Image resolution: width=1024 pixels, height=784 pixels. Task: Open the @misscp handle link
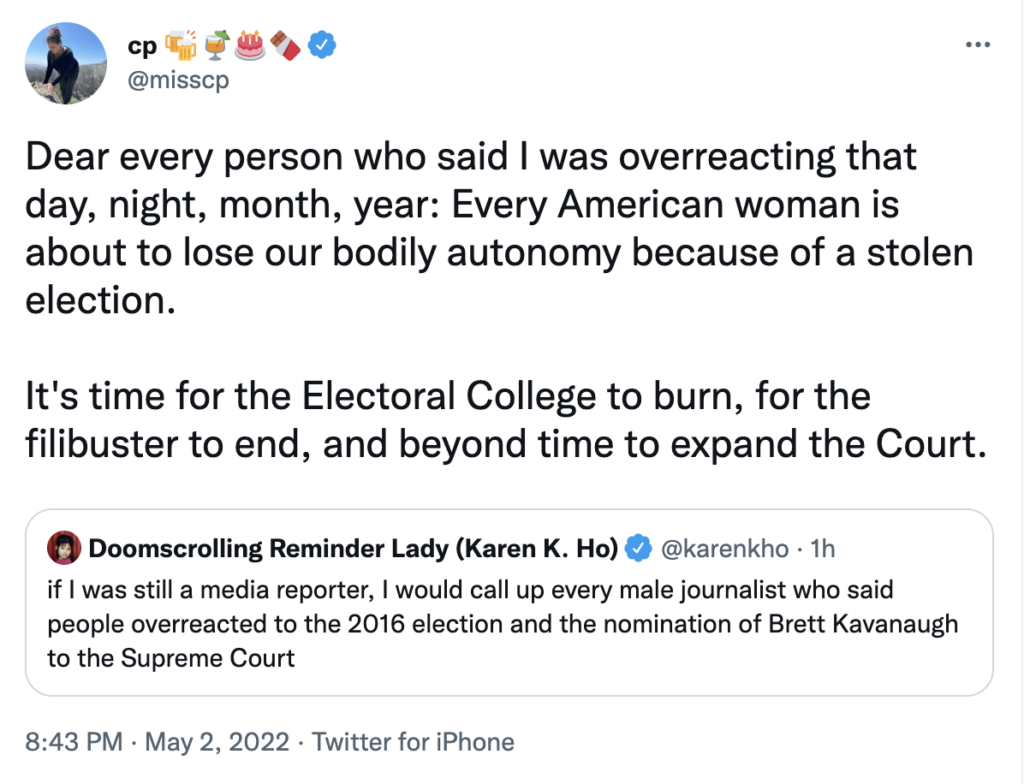(x=181, y=80)
